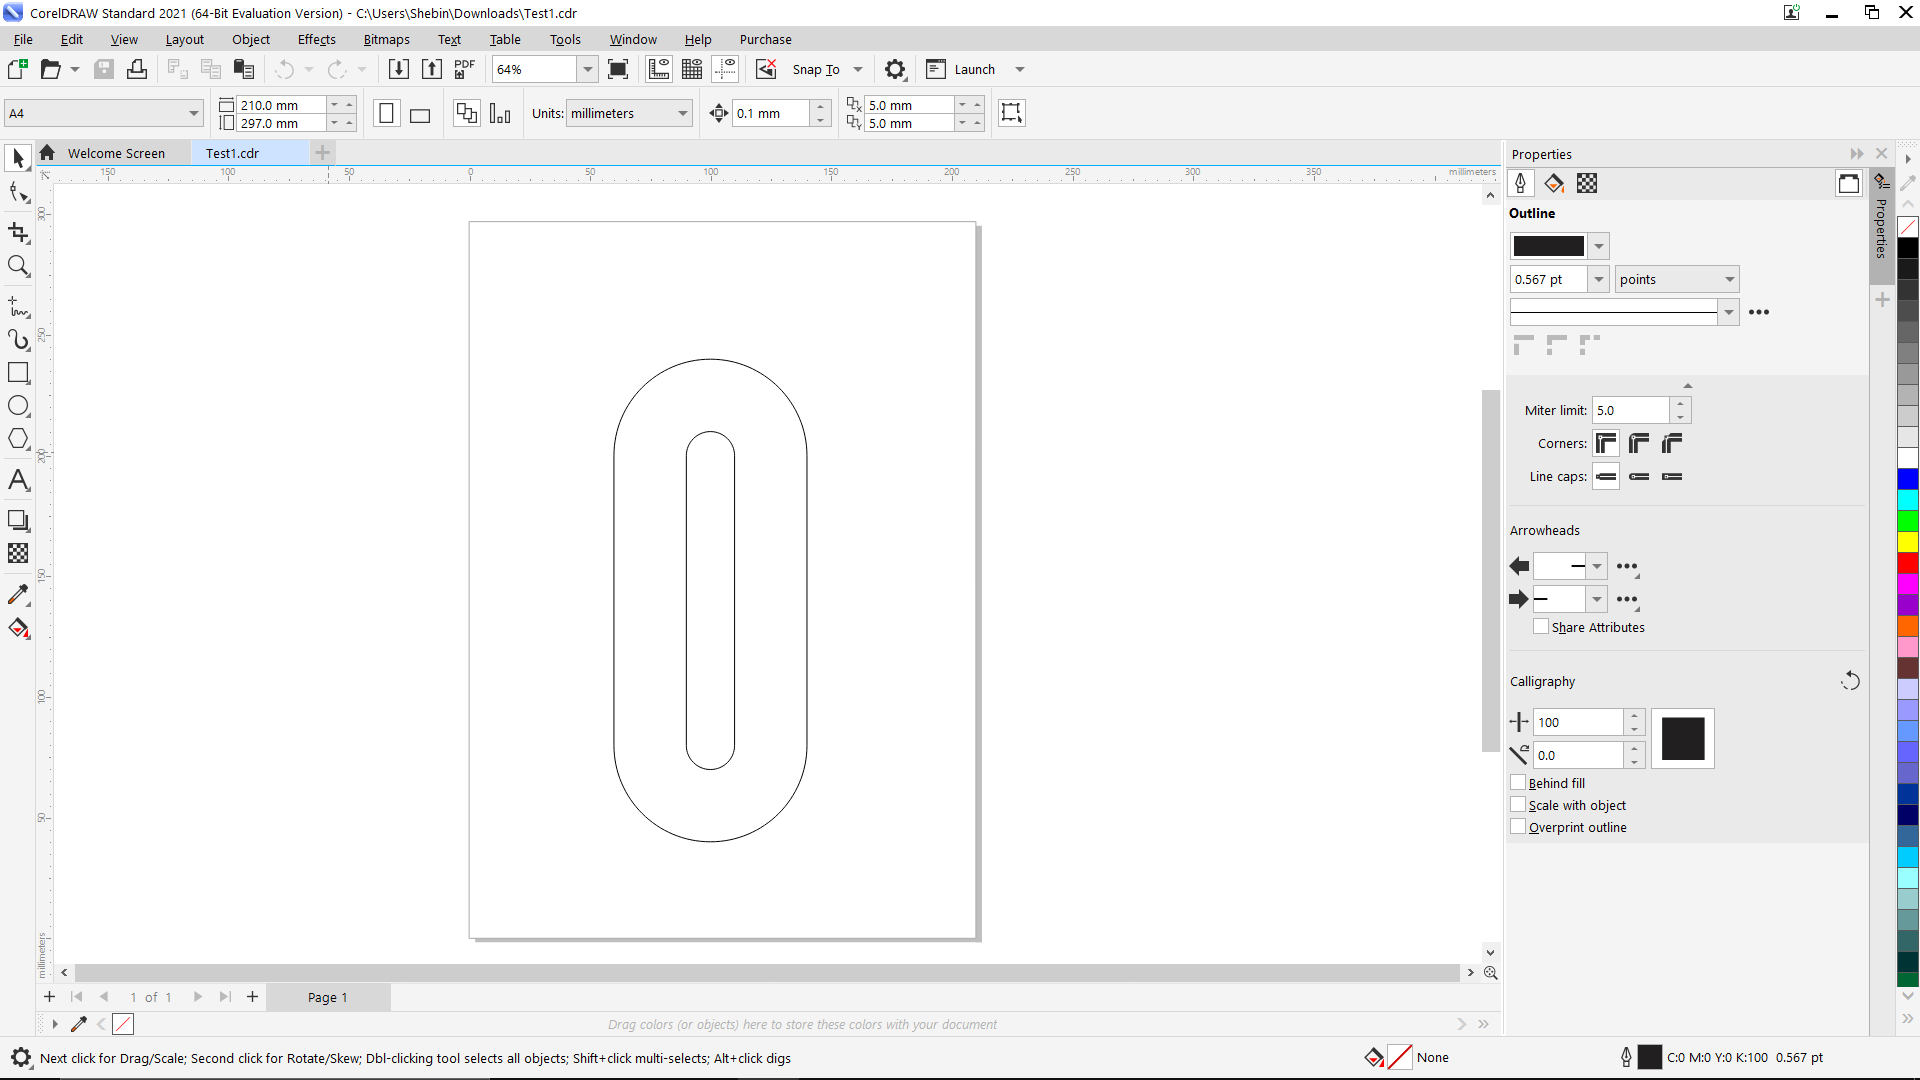Select the Text tool

point(18,479)
